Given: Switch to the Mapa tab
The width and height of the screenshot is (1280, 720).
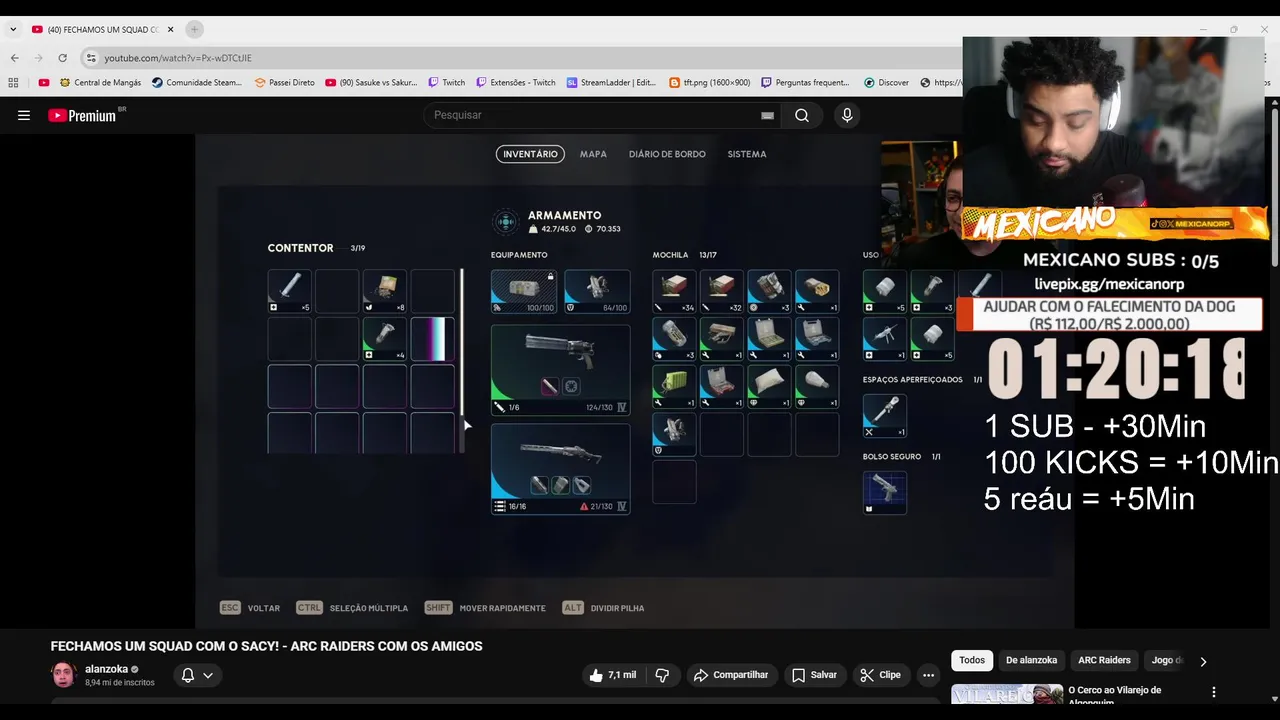Looking at the screenshot, I should (x=593, y=154).
